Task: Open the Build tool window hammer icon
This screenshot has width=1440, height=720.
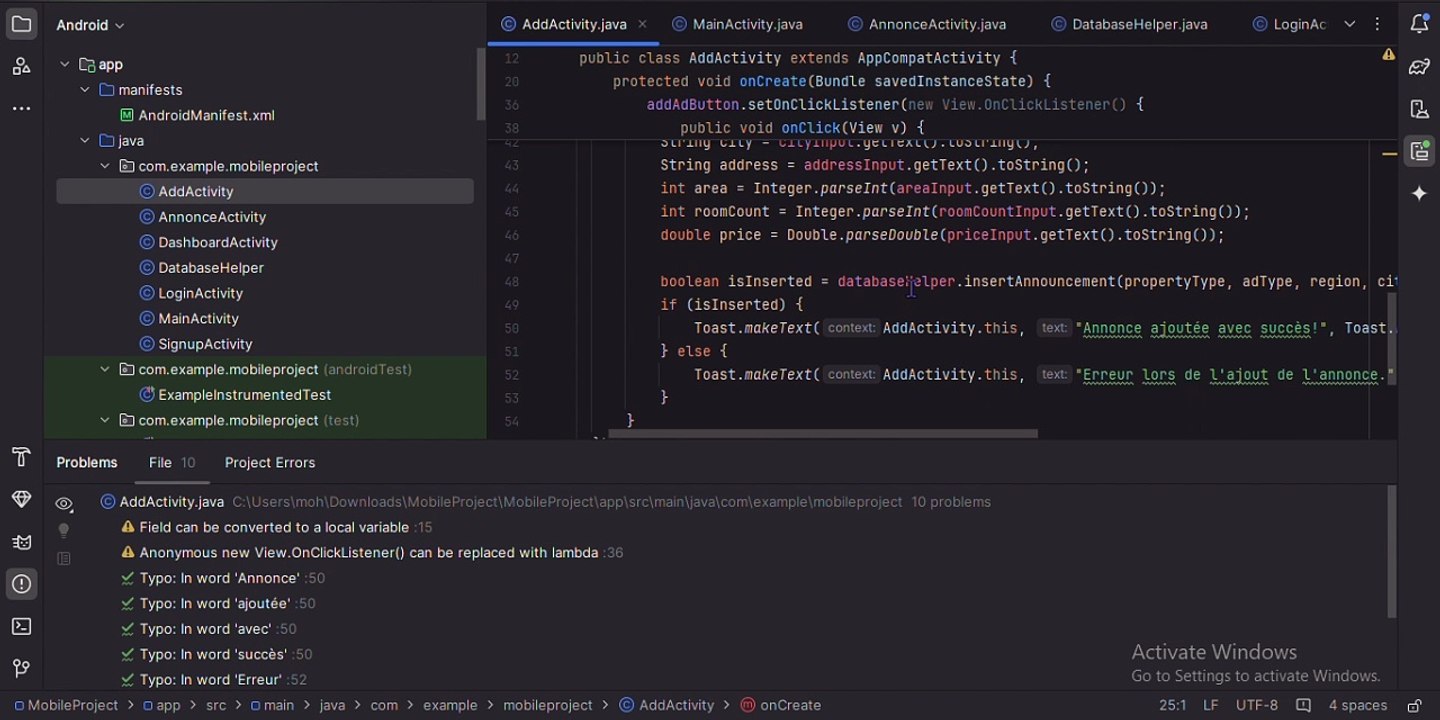Action: [x=21, y=458]
